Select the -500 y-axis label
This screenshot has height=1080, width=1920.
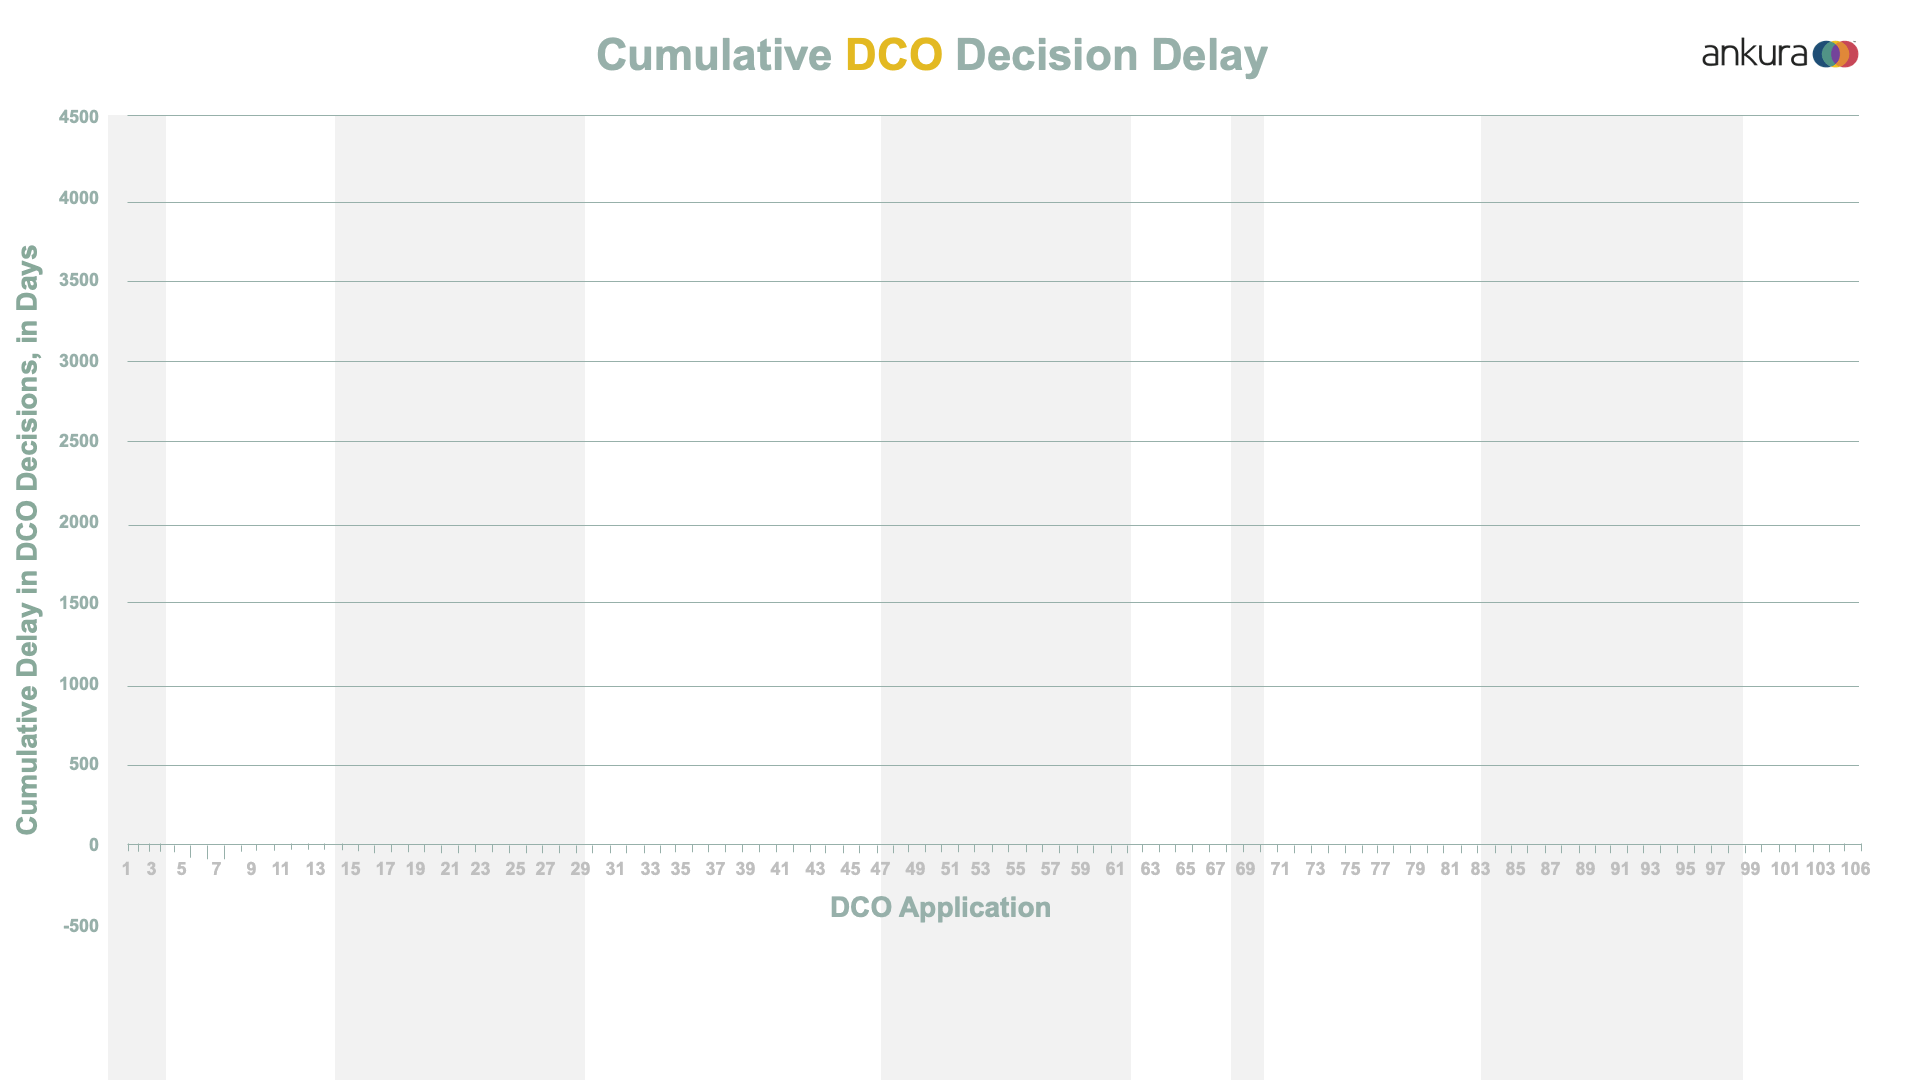pos(81,926)
